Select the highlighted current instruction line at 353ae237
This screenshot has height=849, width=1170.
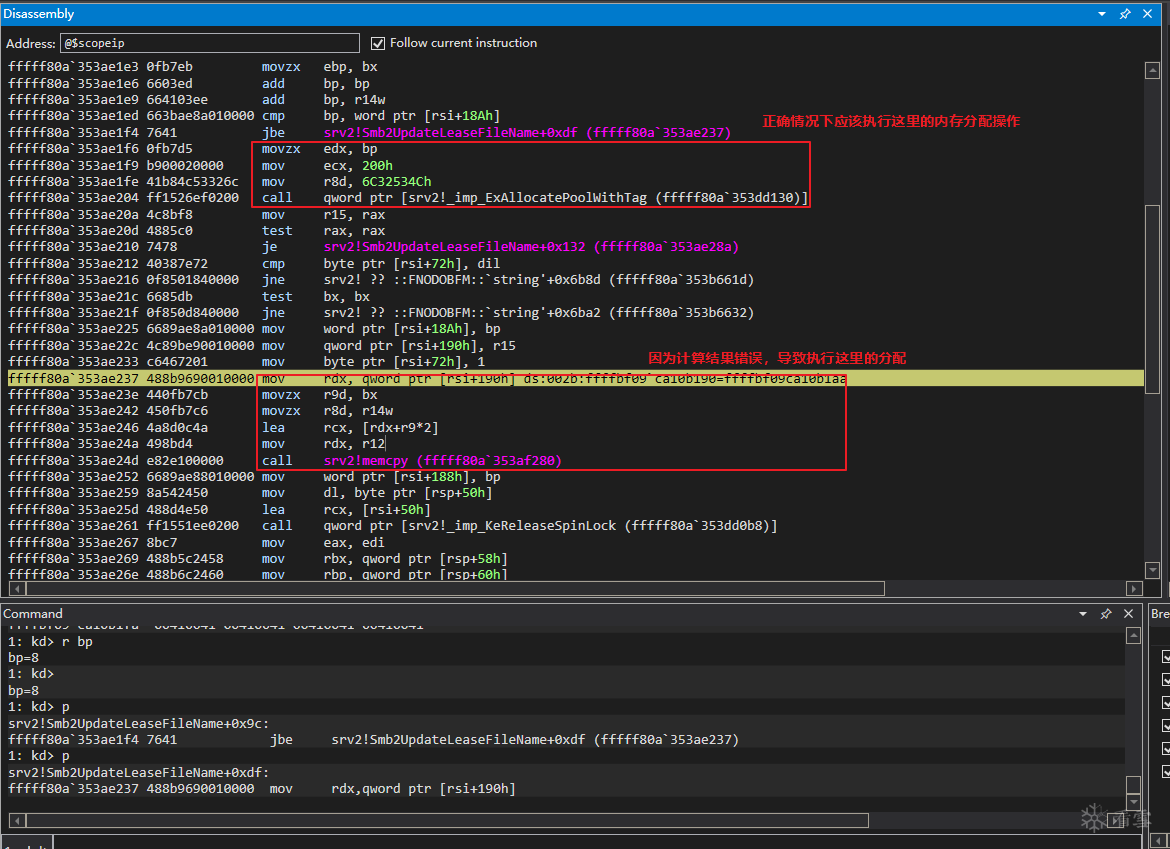click(575, 378)
